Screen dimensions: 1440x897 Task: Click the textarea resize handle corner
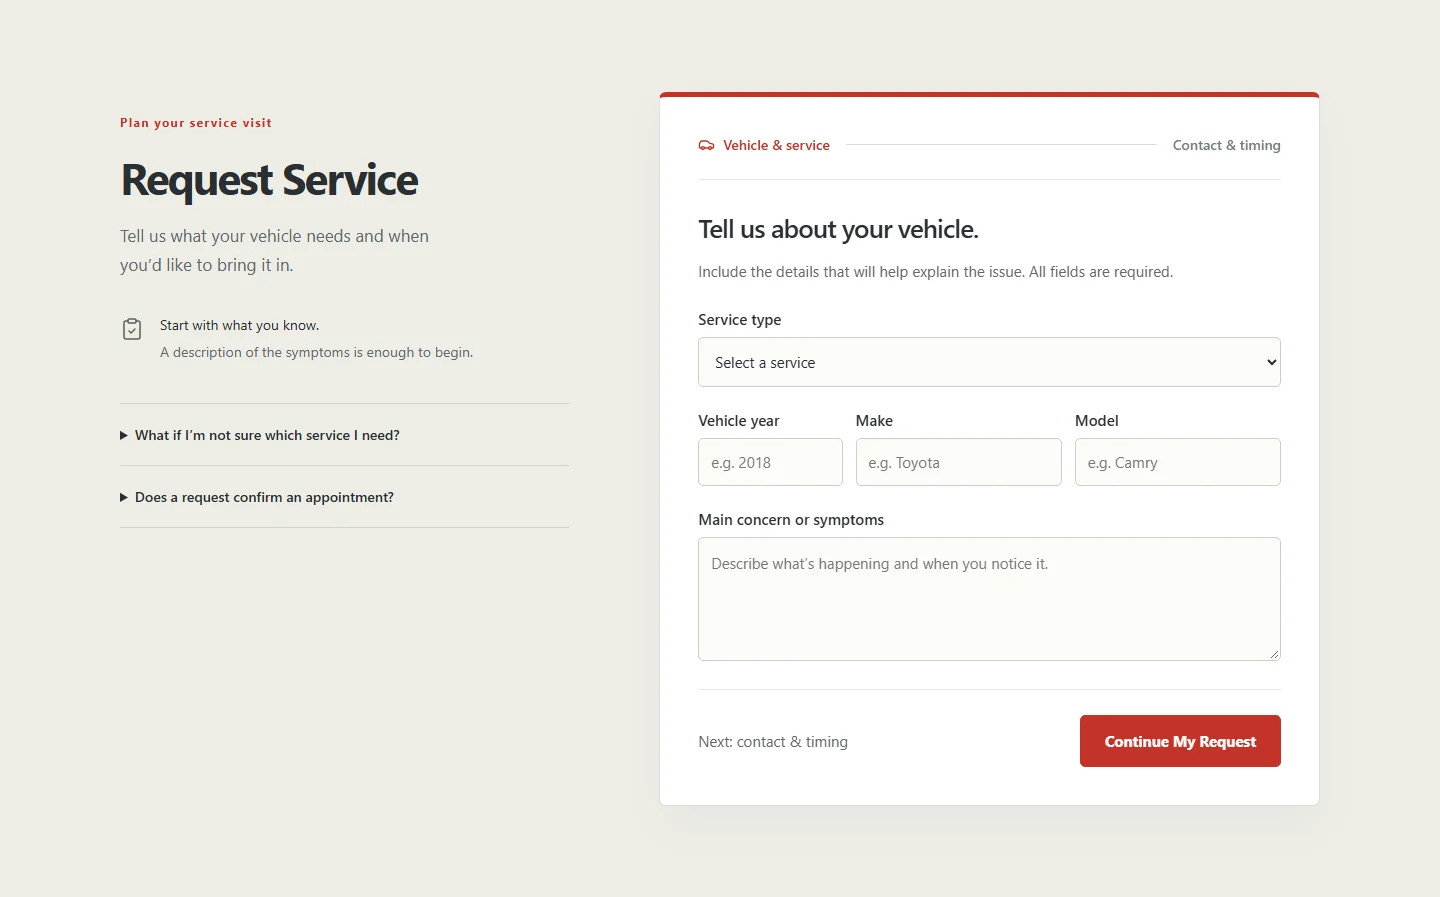(1274, 654)
